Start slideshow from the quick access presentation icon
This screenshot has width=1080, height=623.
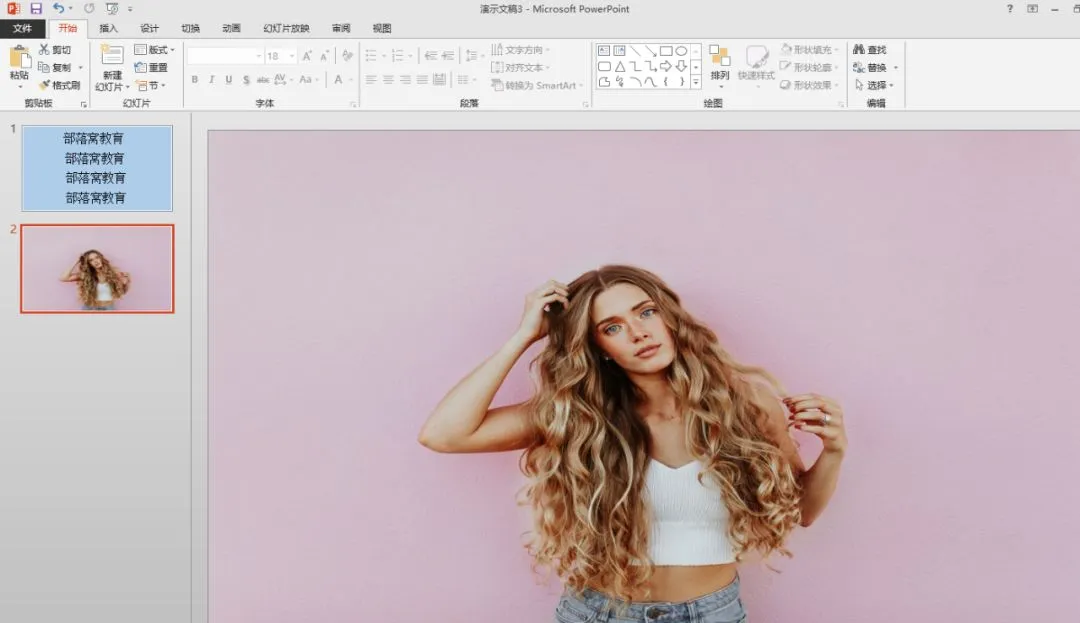point(112,8)
